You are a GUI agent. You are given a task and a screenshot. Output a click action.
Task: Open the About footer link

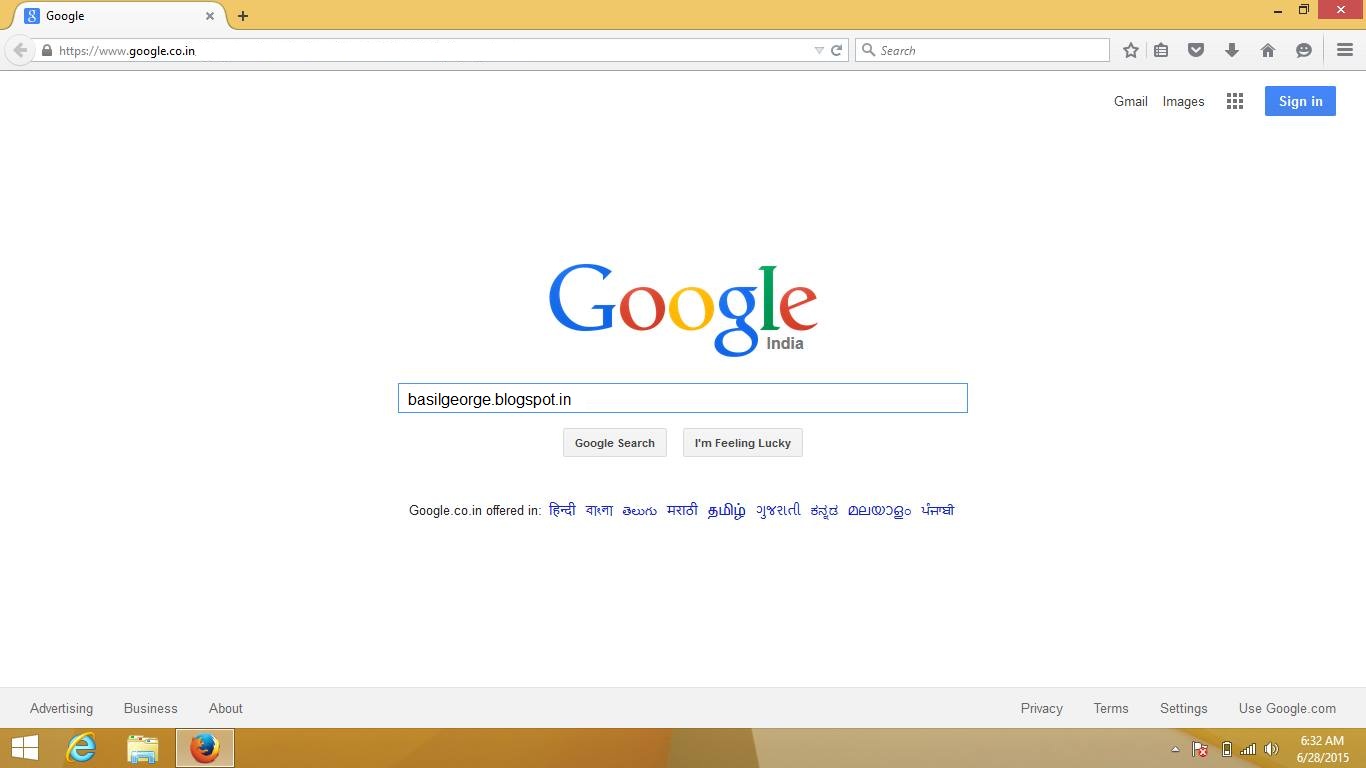226,708
